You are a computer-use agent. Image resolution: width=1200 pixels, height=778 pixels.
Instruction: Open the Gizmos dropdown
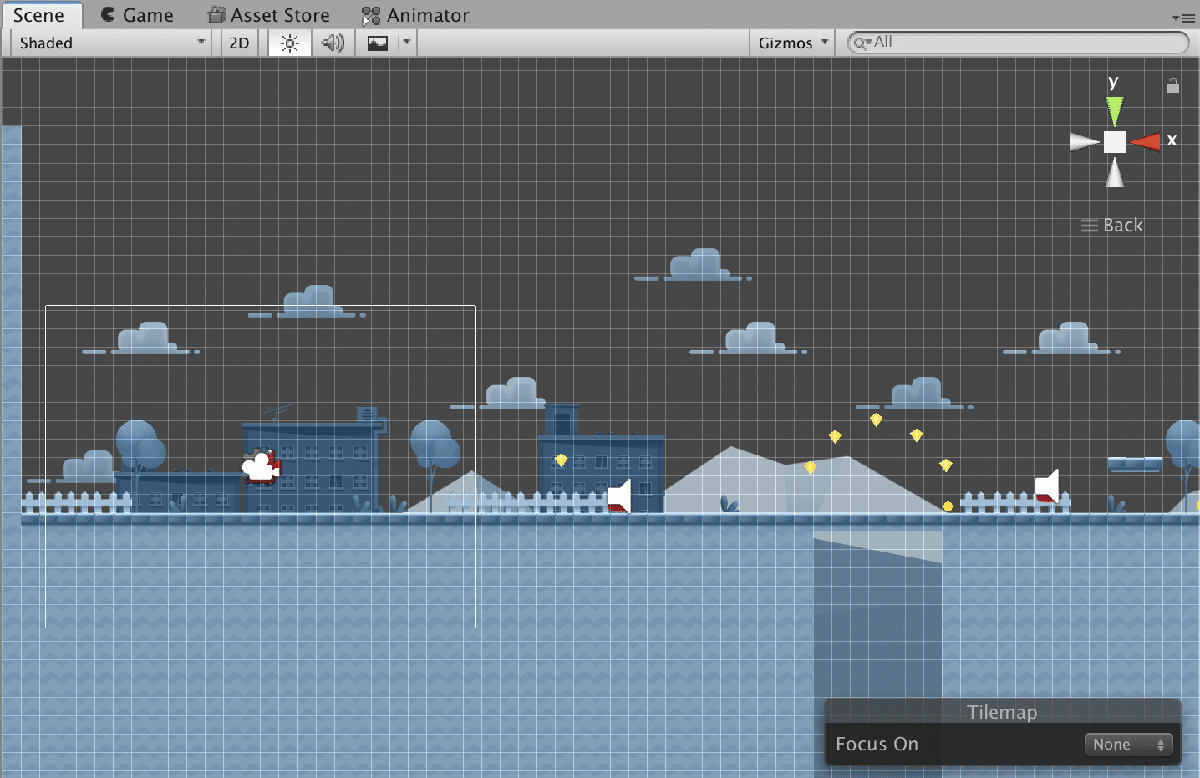791,42
